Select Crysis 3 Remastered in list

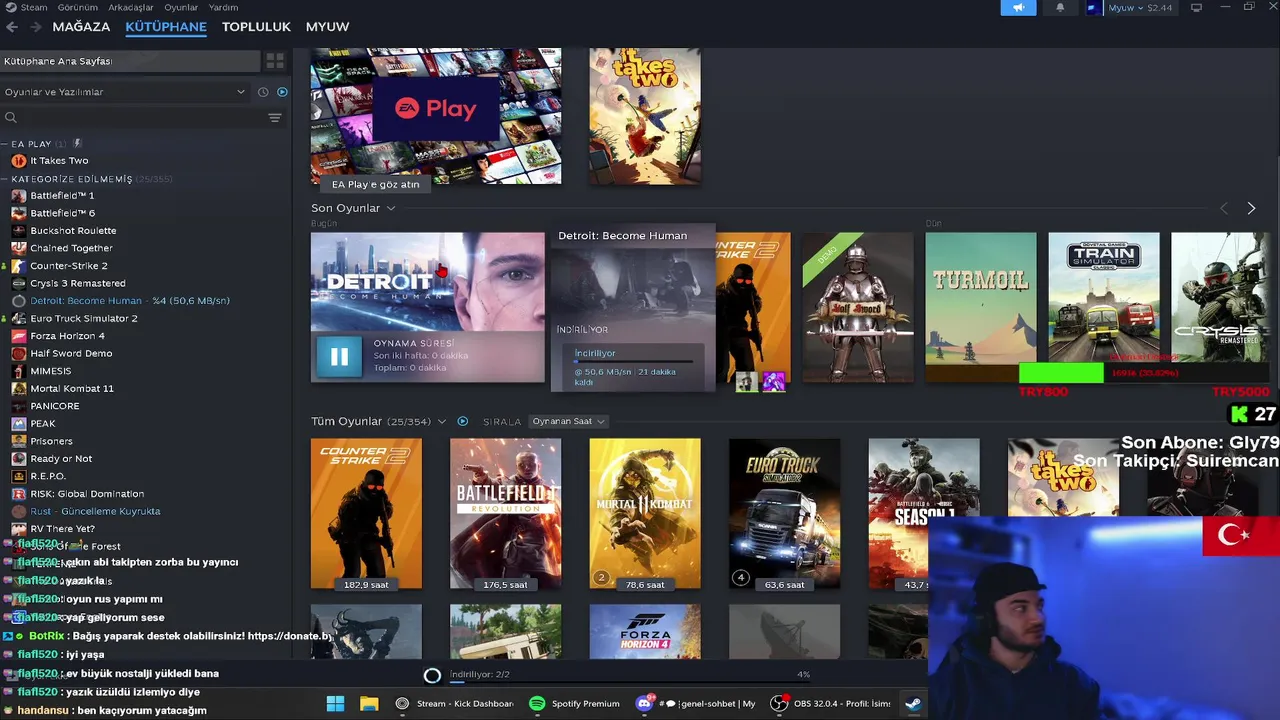[77, 283]
